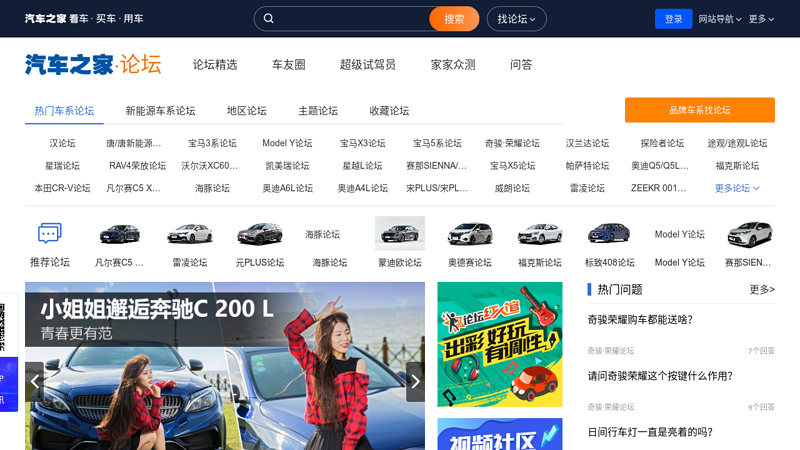Image resolution: width=800 pixels, height=450 pixels.
Task: Open 奥迪A4L论坛 link
Action: [x=362, y=188]
